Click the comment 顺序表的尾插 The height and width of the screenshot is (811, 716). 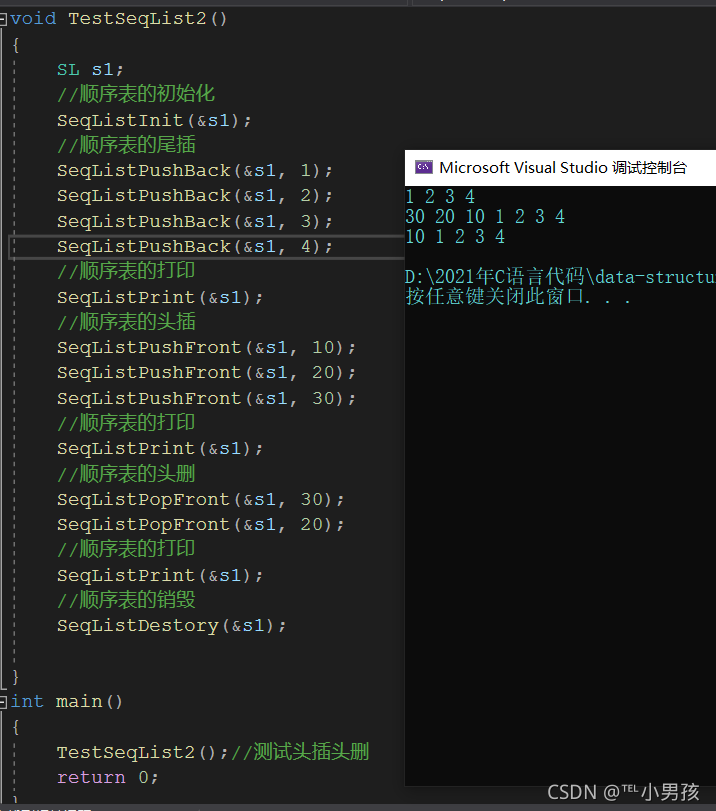[126, 145]
